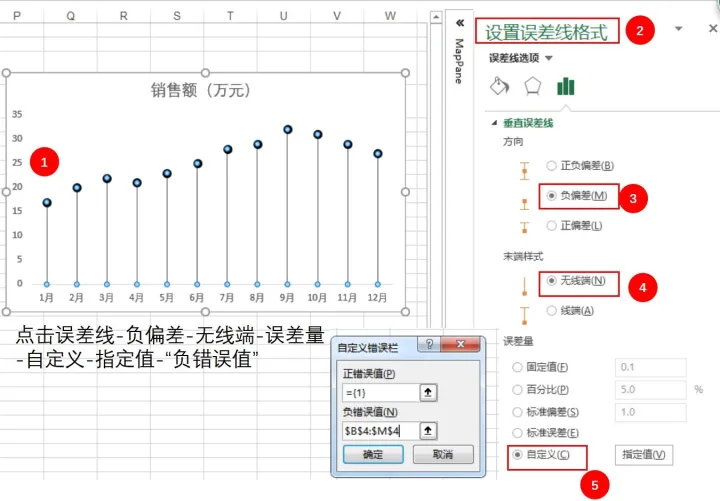
Task: Click the 固定值 value box showing 0.1
Action: click(651, 367)
